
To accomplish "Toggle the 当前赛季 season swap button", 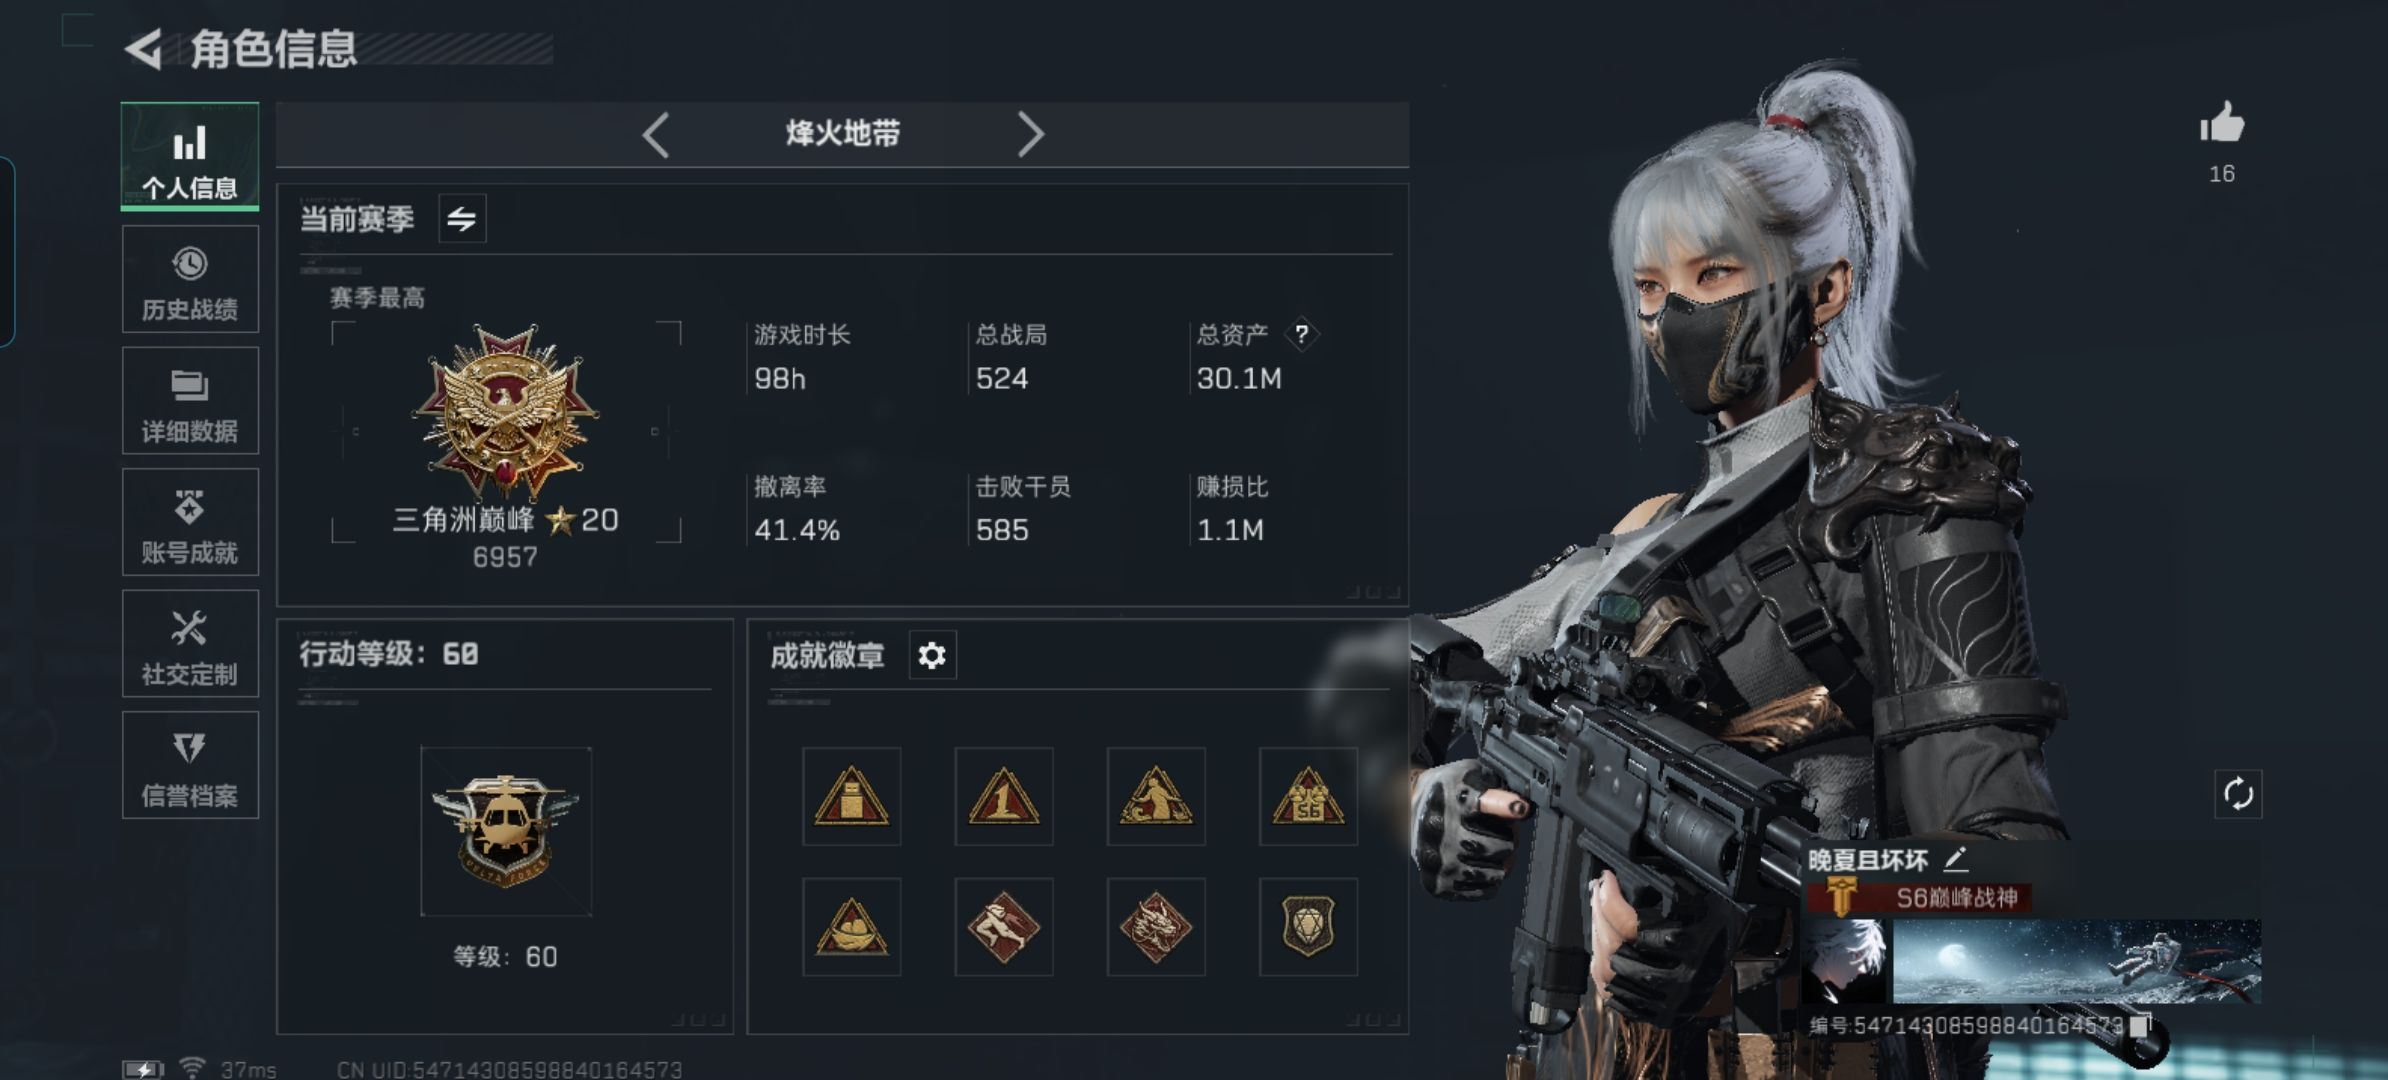I will coord(462,219).
